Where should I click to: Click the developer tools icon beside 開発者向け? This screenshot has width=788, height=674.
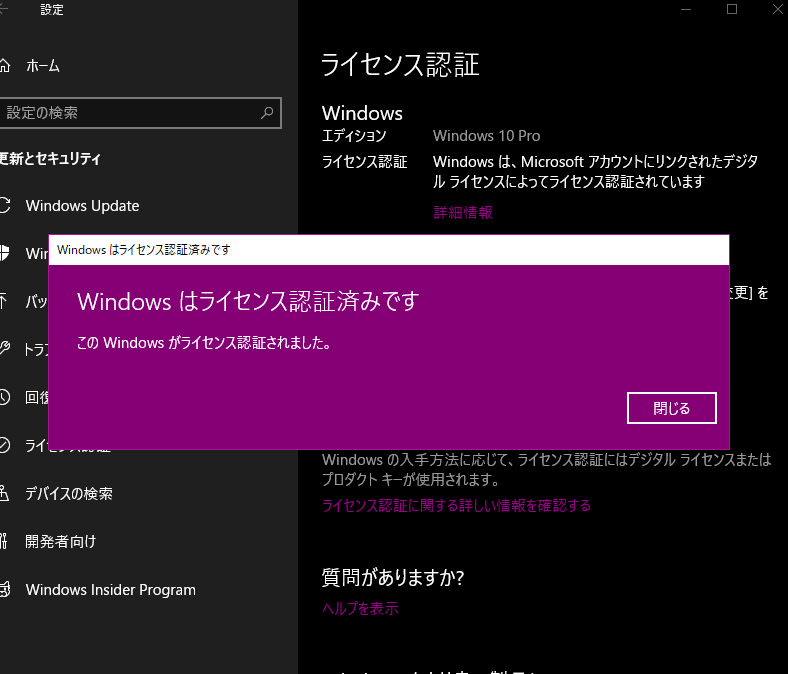[x=4, y=541]
